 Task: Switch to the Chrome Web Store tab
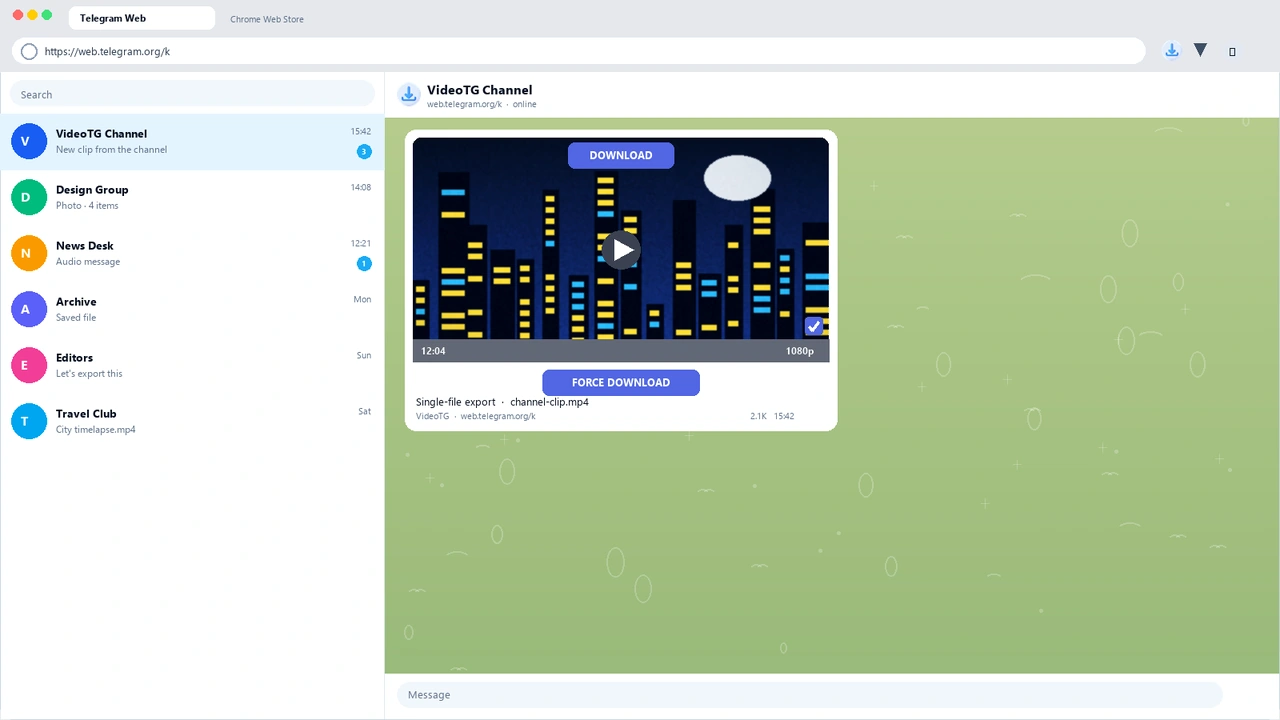(x=267, y=19)
